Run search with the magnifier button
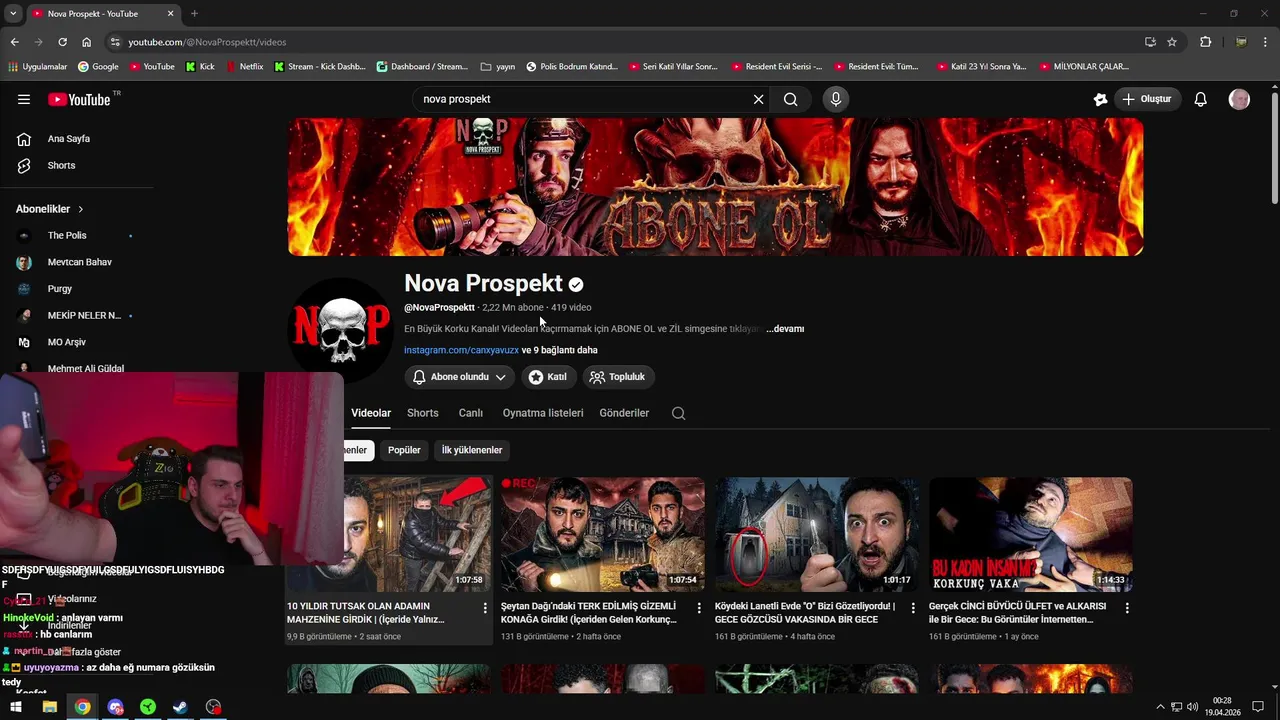The height and width of the screenshot is (720, 1280). (x=791, y=99)
